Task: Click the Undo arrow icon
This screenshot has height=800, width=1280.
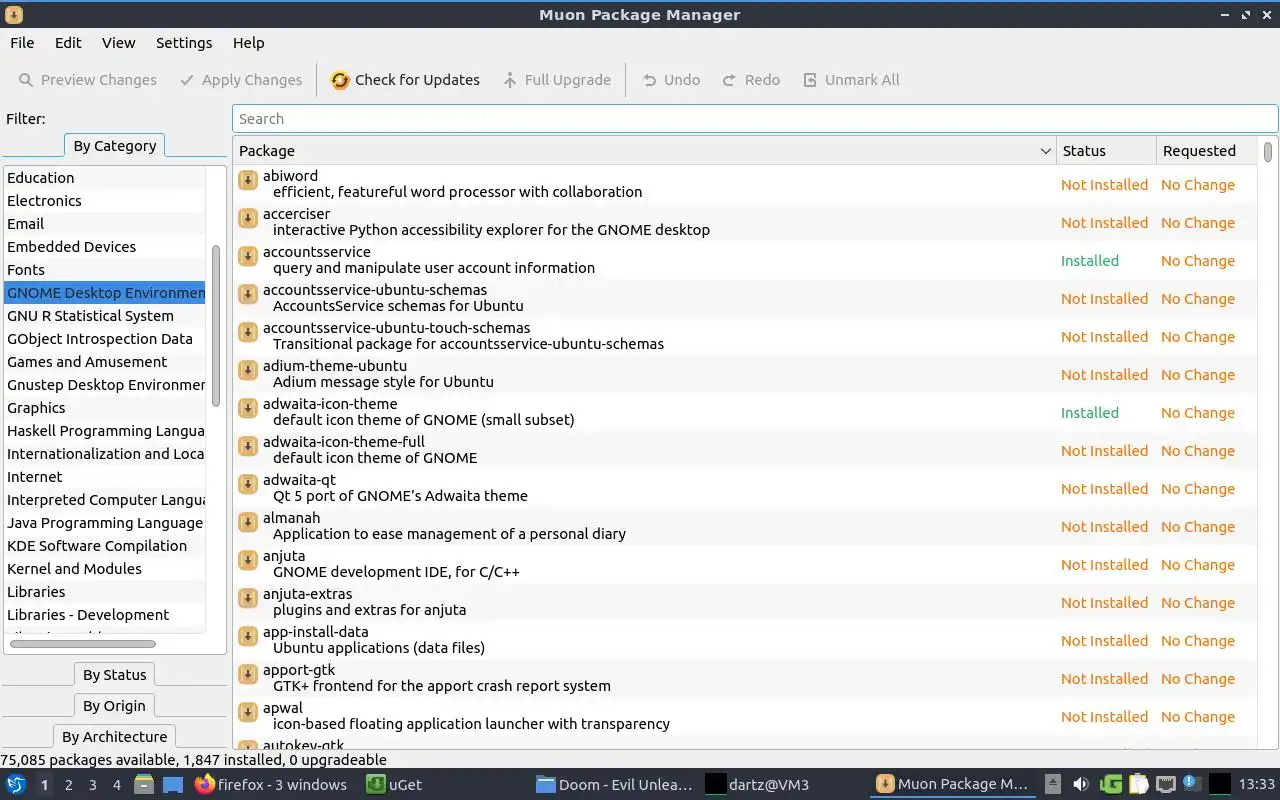Action: click(650, 80)
